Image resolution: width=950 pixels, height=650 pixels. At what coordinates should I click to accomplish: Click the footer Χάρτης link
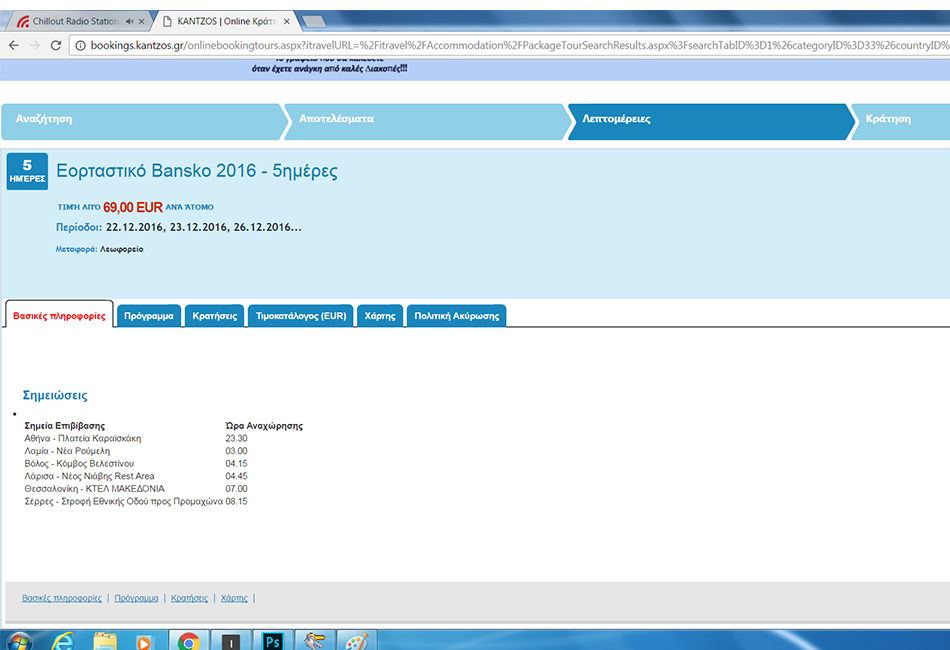click(233, 598)
